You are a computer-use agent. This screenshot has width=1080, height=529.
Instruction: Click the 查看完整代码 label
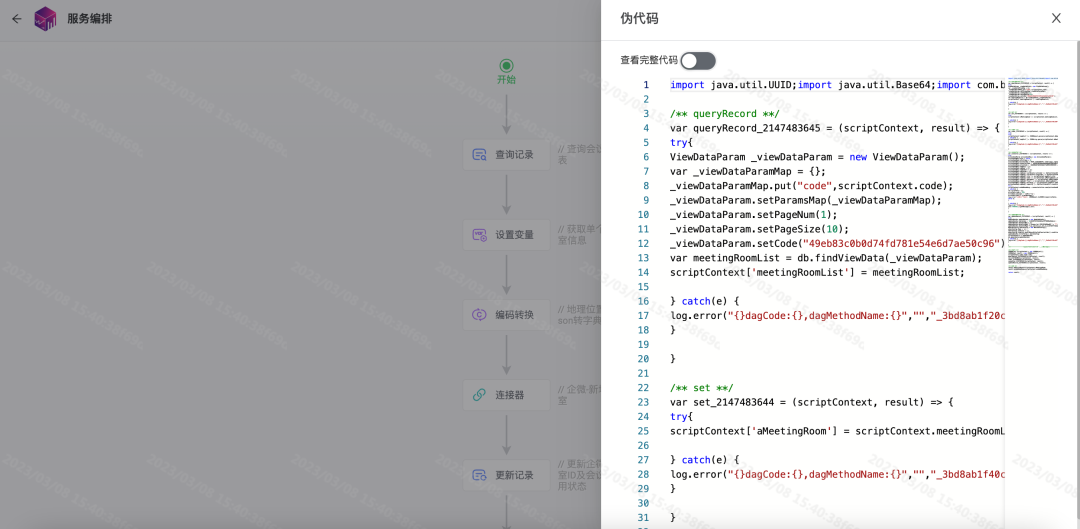649,61
